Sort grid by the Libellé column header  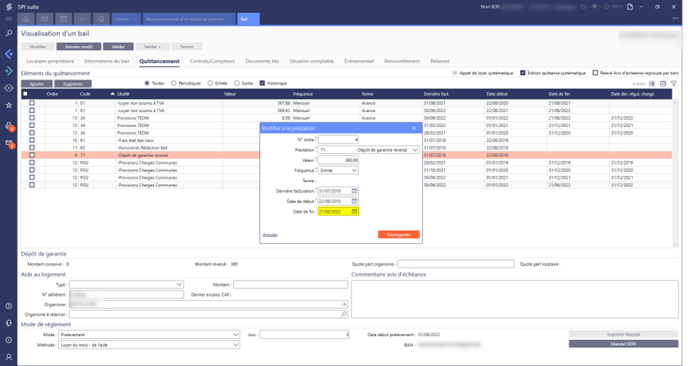(x=123, y=94)
